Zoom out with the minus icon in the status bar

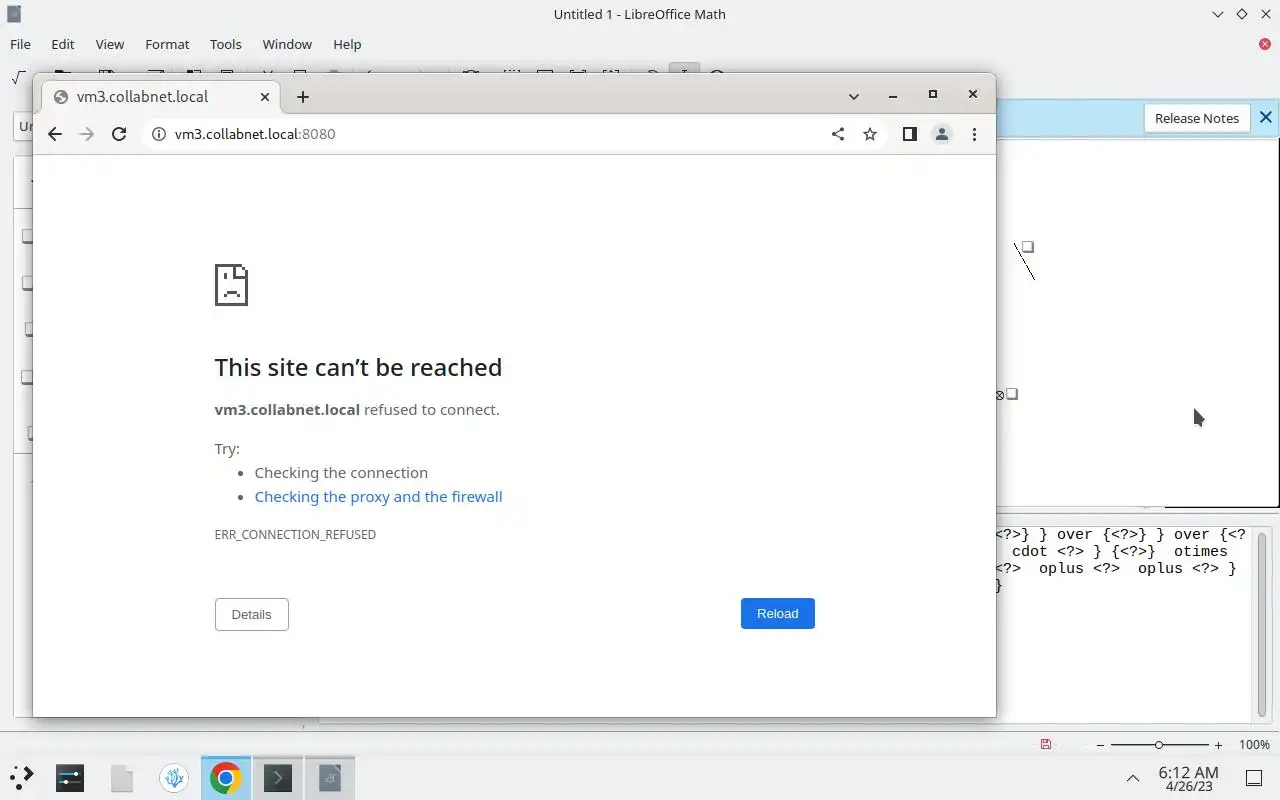pos(1100,745)
